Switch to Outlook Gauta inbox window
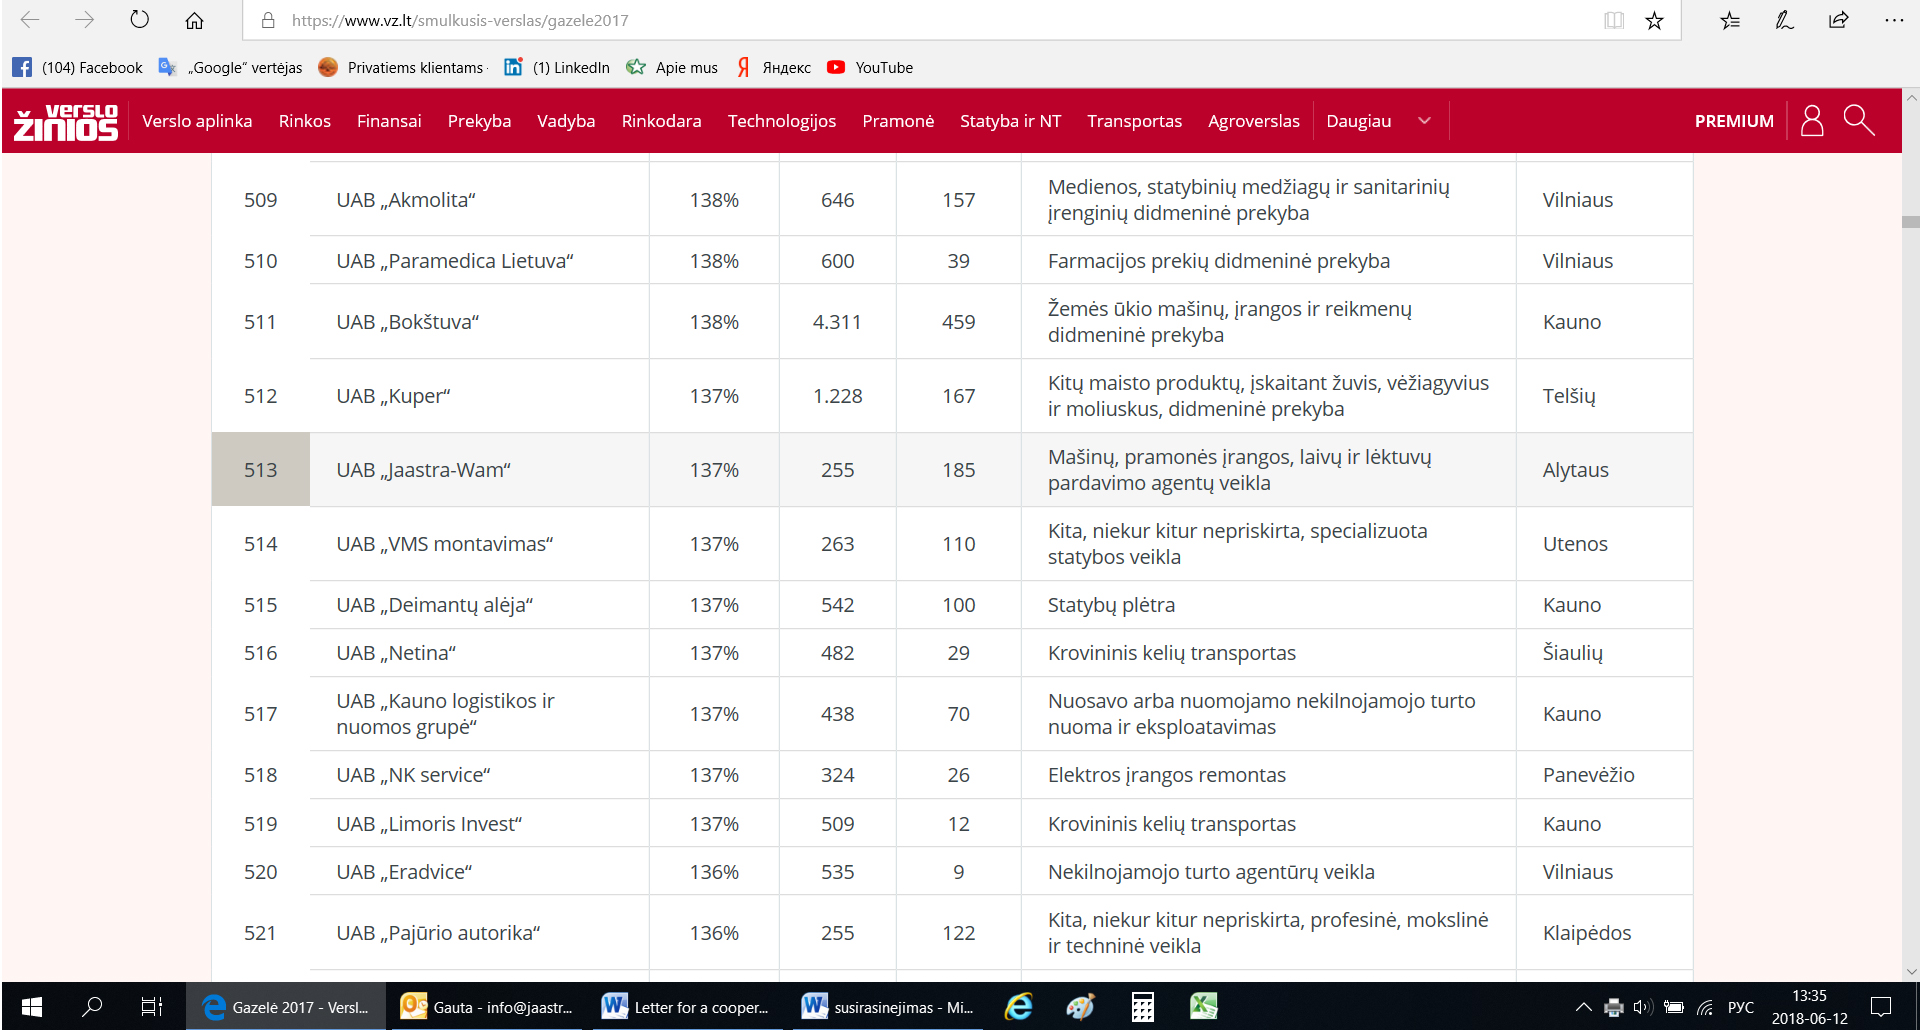Viewport: 1920px width, 1030px height. [x=487, y=1007]
